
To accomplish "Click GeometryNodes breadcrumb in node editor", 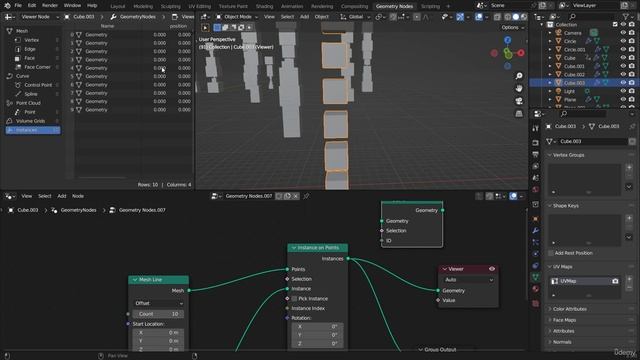I will pyautogui.click(x=78, y=210).
